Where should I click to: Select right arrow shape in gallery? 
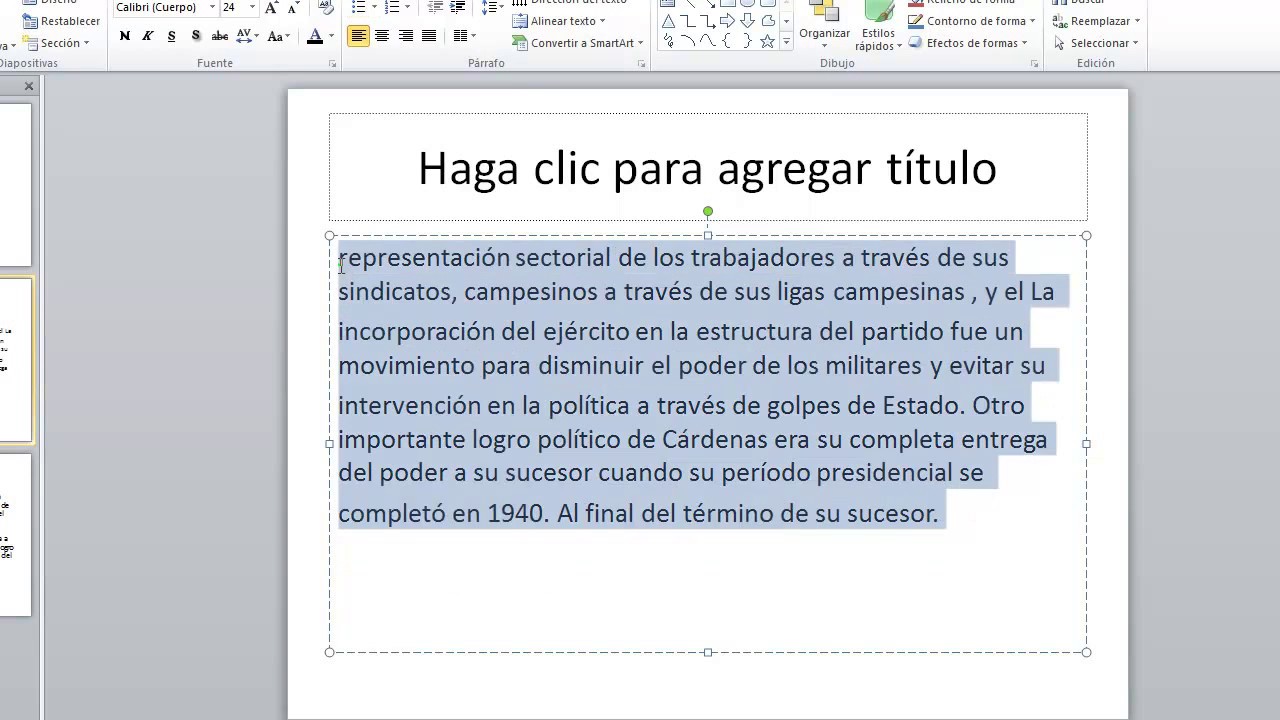[x=728, y=21]
